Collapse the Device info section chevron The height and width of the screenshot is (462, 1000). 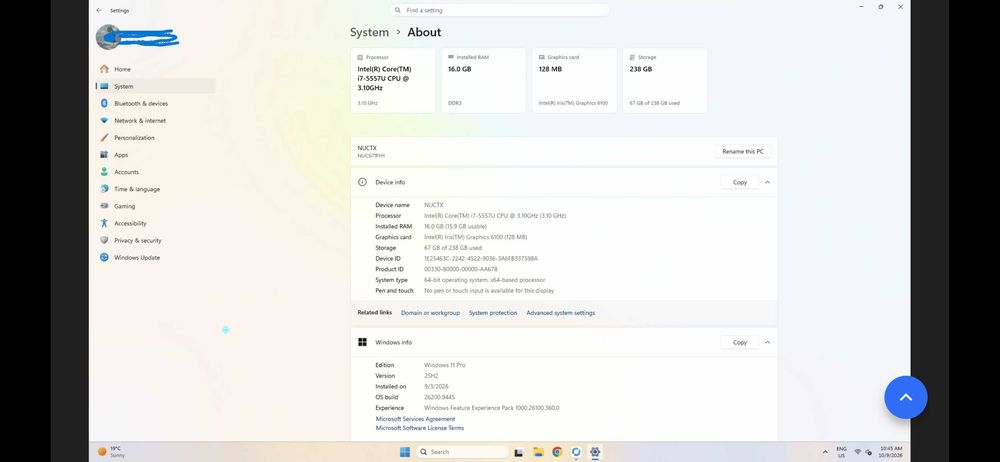click(767, 182)
